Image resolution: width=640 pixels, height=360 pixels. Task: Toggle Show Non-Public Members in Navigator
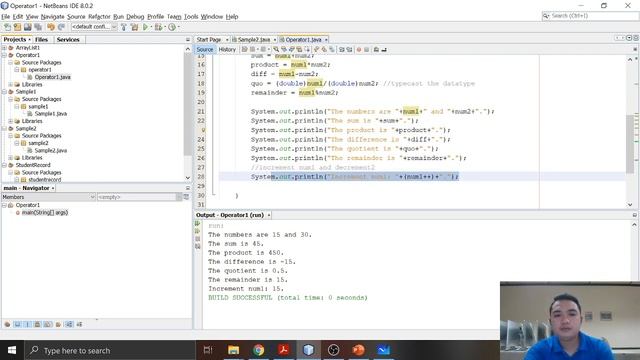(38, 324)
